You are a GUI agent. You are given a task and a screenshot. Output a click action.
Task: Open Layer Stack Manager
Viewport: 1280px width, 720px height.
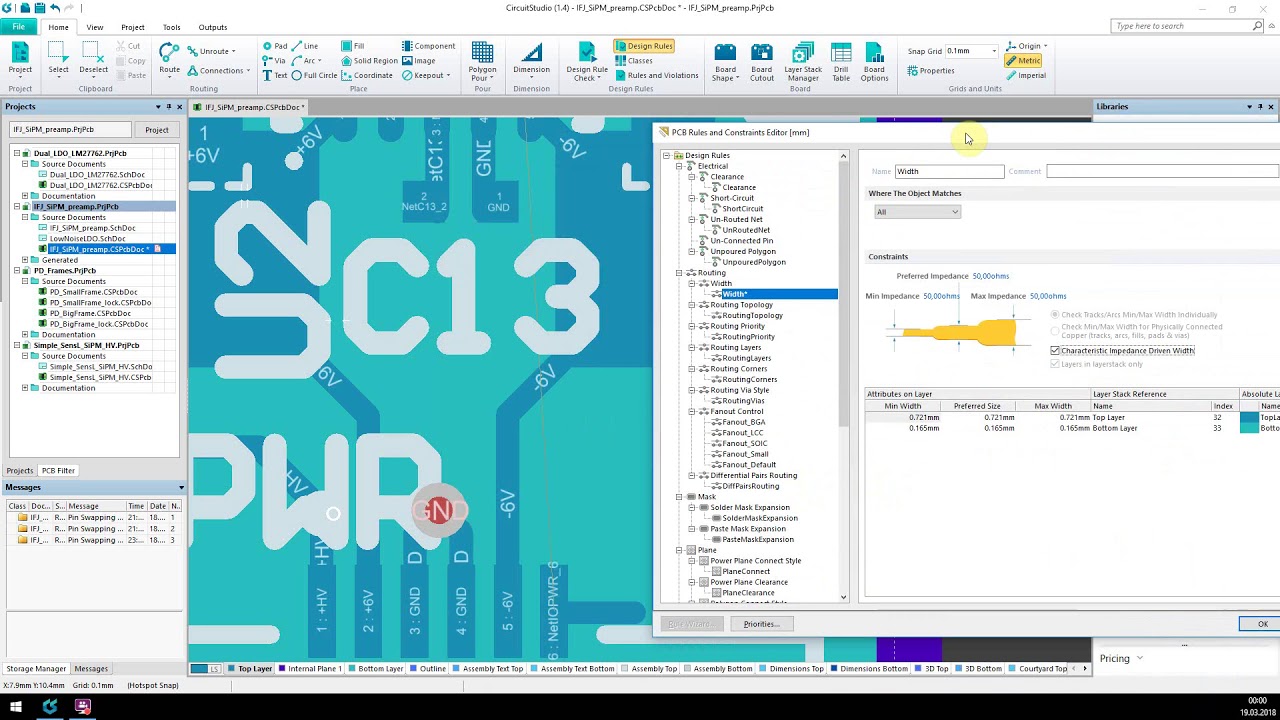point(803,62)
